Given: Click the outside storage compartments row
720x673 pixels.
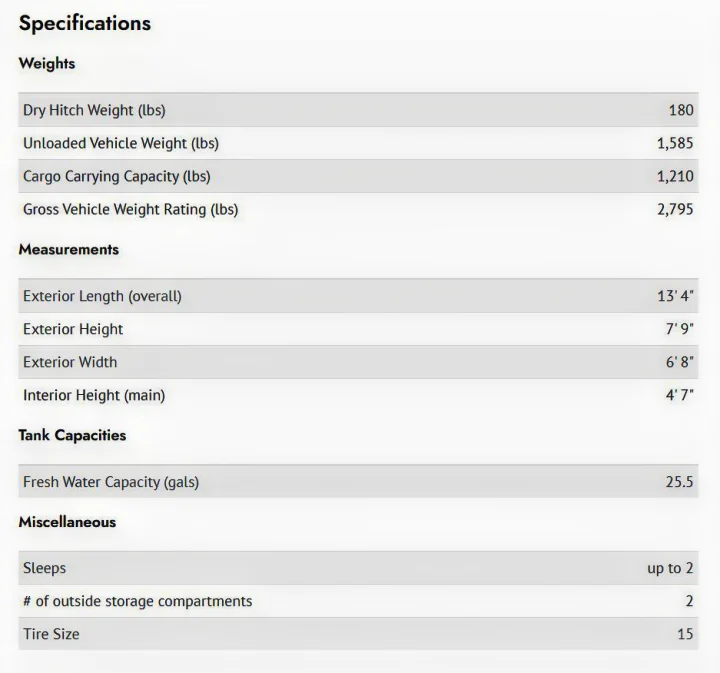Looking at the screenshot, I should click(x=358, y=601).
